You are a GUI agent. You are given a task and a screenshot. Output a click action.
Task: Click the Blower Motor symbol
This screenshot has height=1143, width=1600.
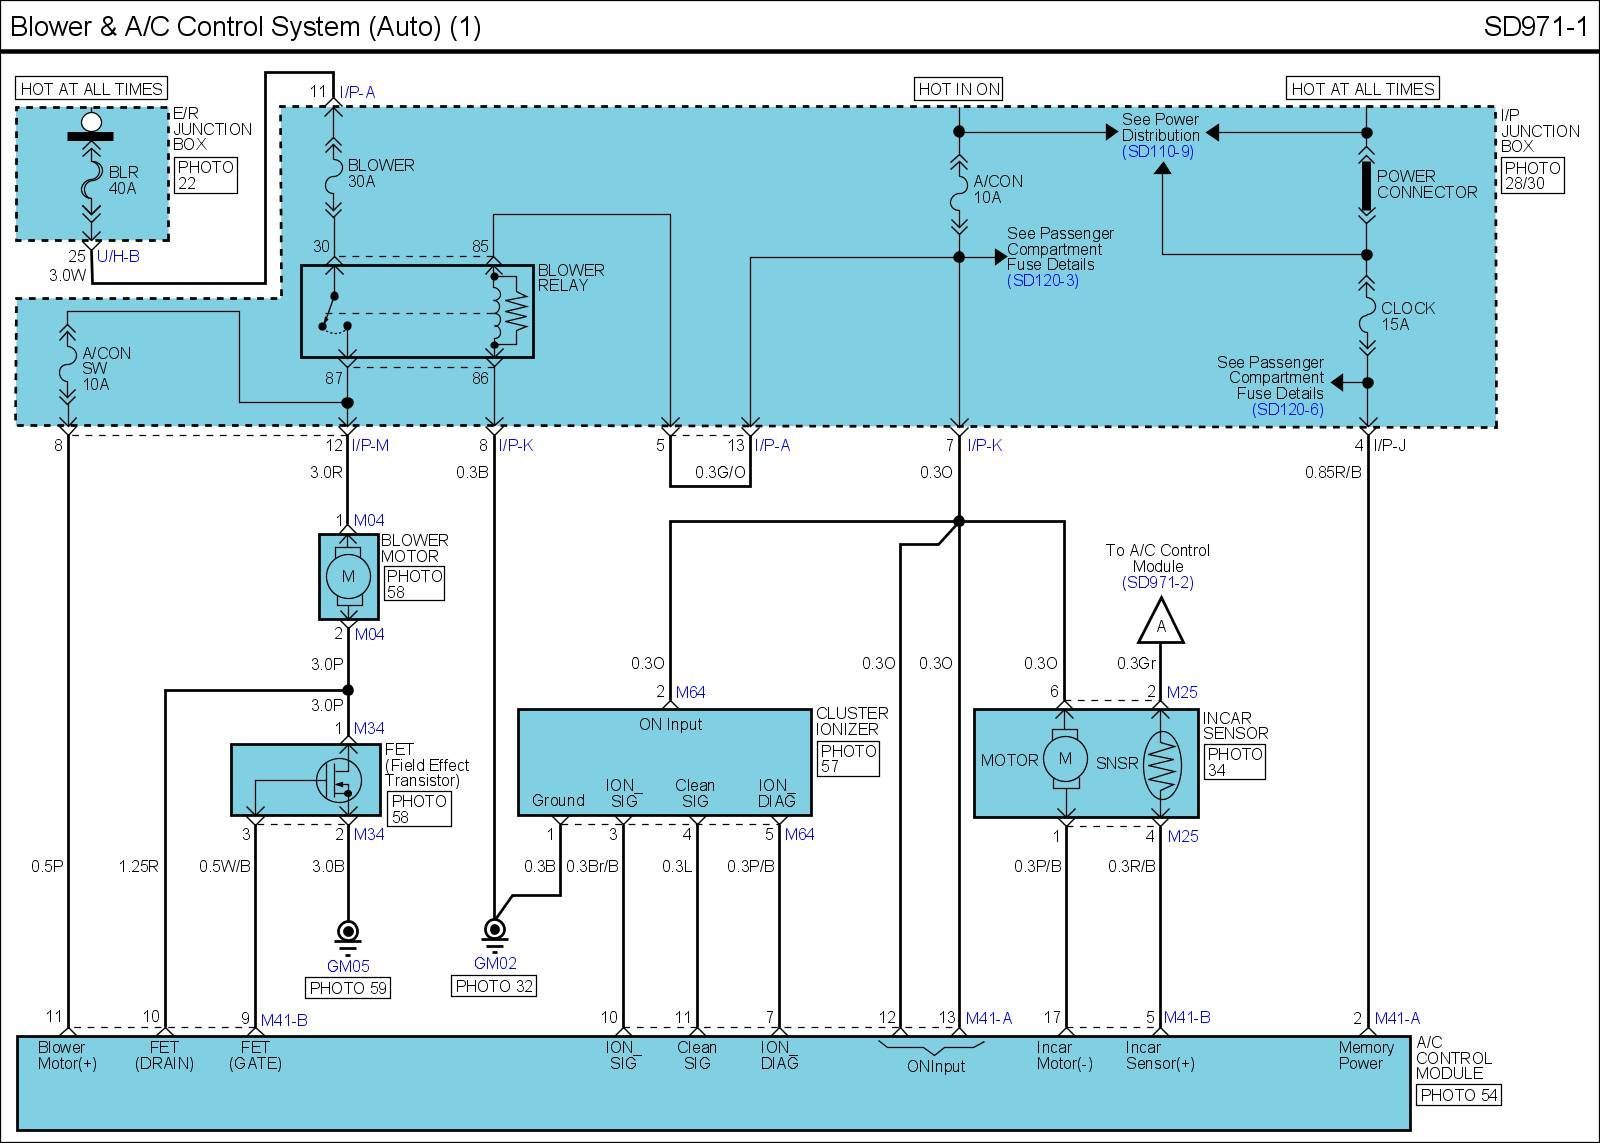(348, 576)
